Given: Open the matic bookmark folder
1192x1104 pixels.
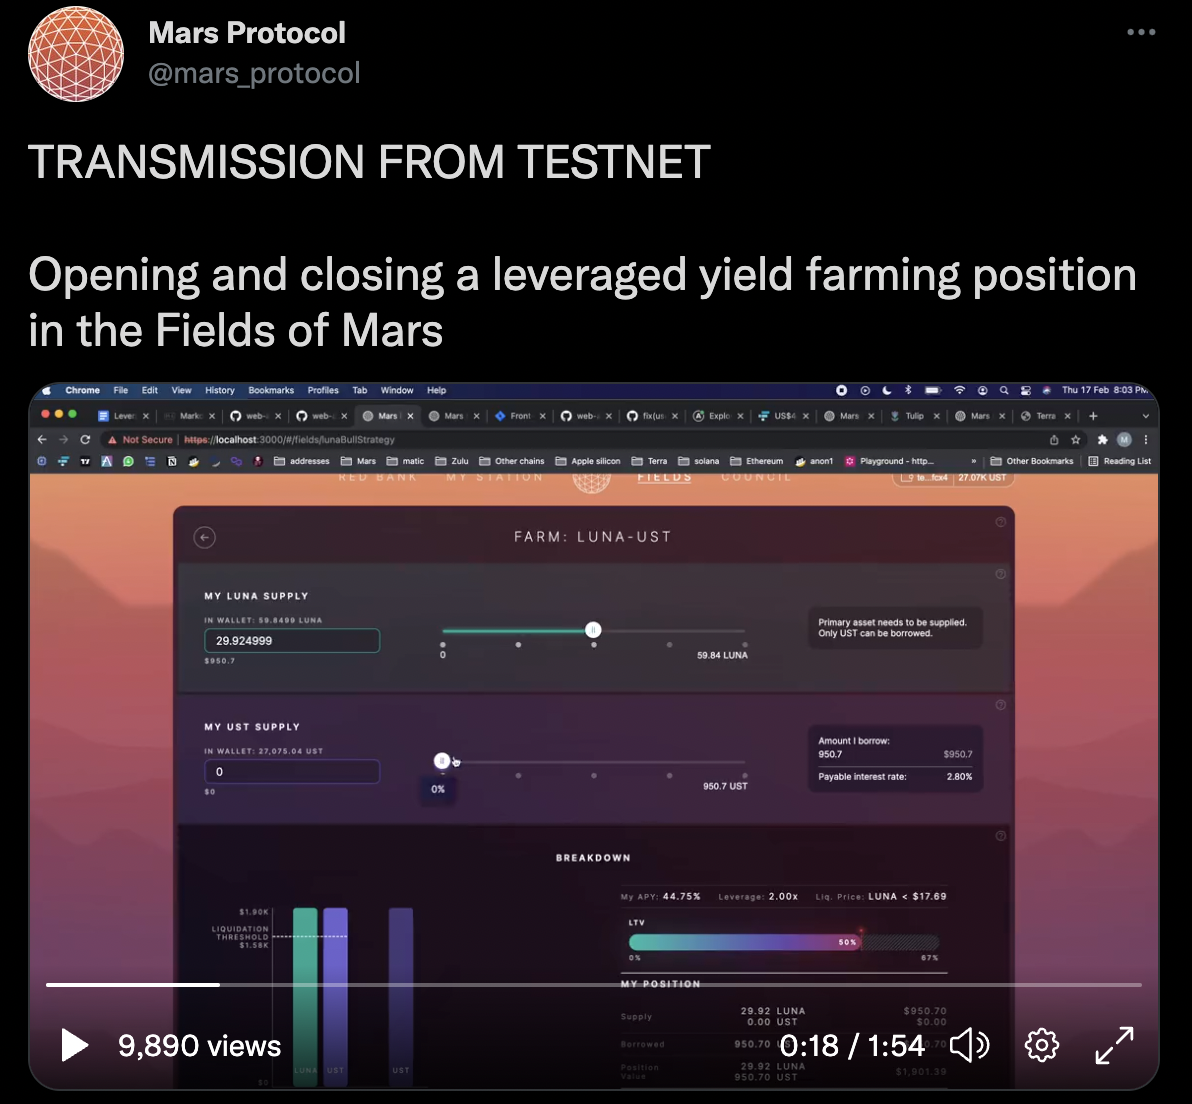Looking at the screenshot, I should point(405,461).
